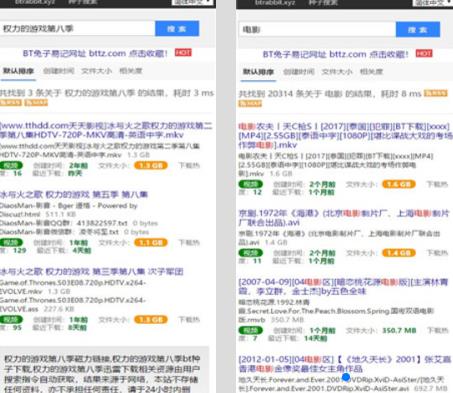Viewport: 453px width, 393px height.
Task: Click green 视频 badge on first left result
Action: pos(12,165)
